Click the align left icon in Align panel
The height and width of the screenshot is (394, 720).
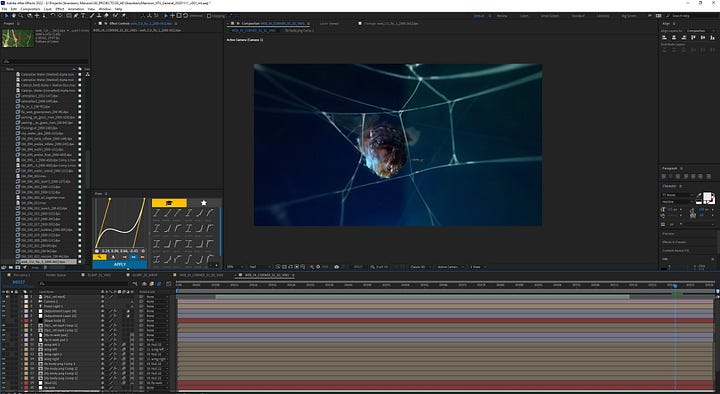click(664, 37)
